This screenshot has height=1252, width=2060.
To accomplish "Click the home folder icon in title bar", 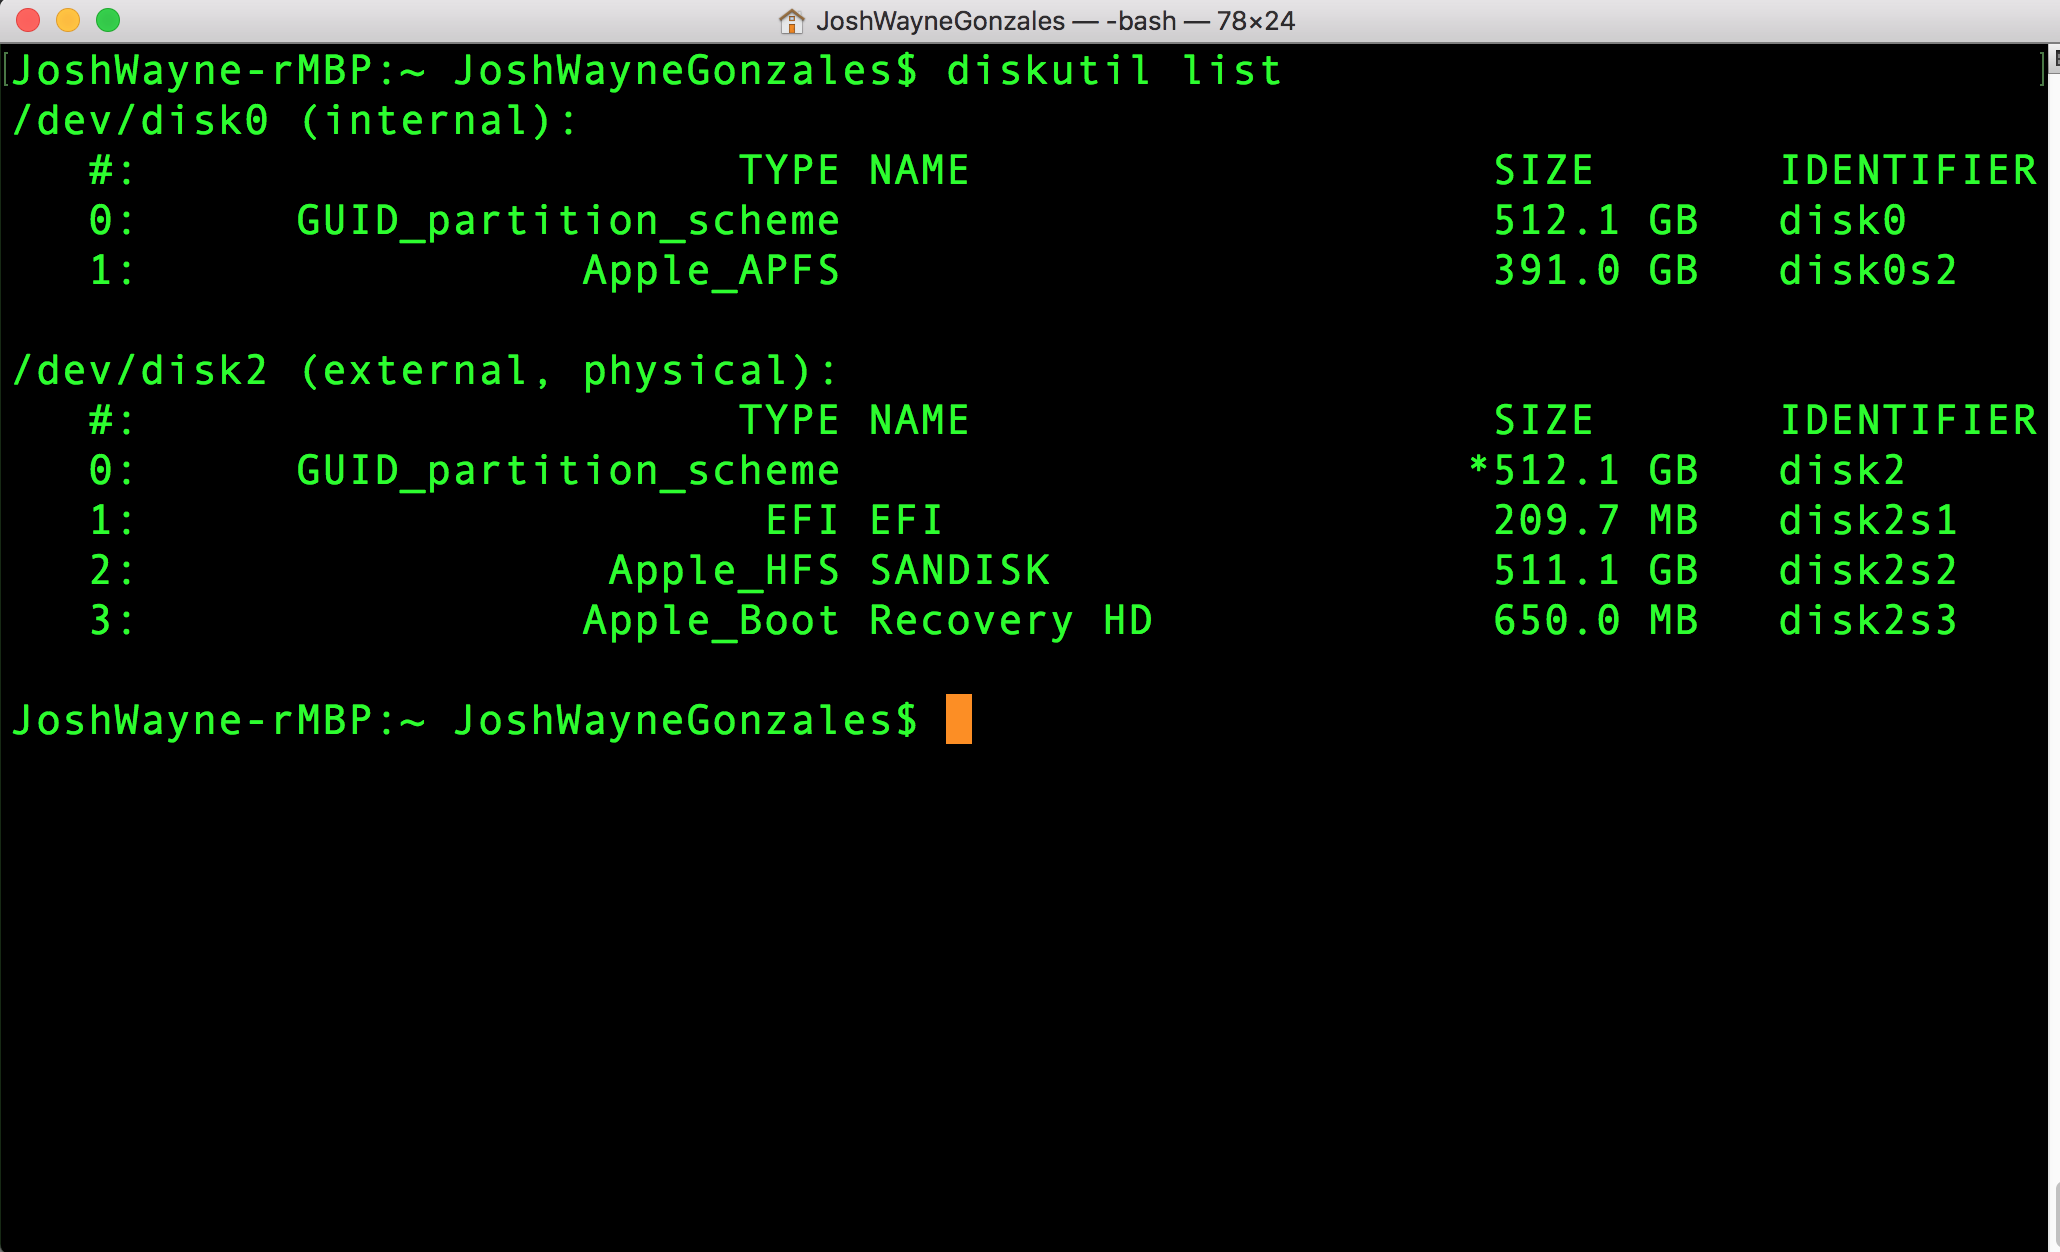I will 791,21.
